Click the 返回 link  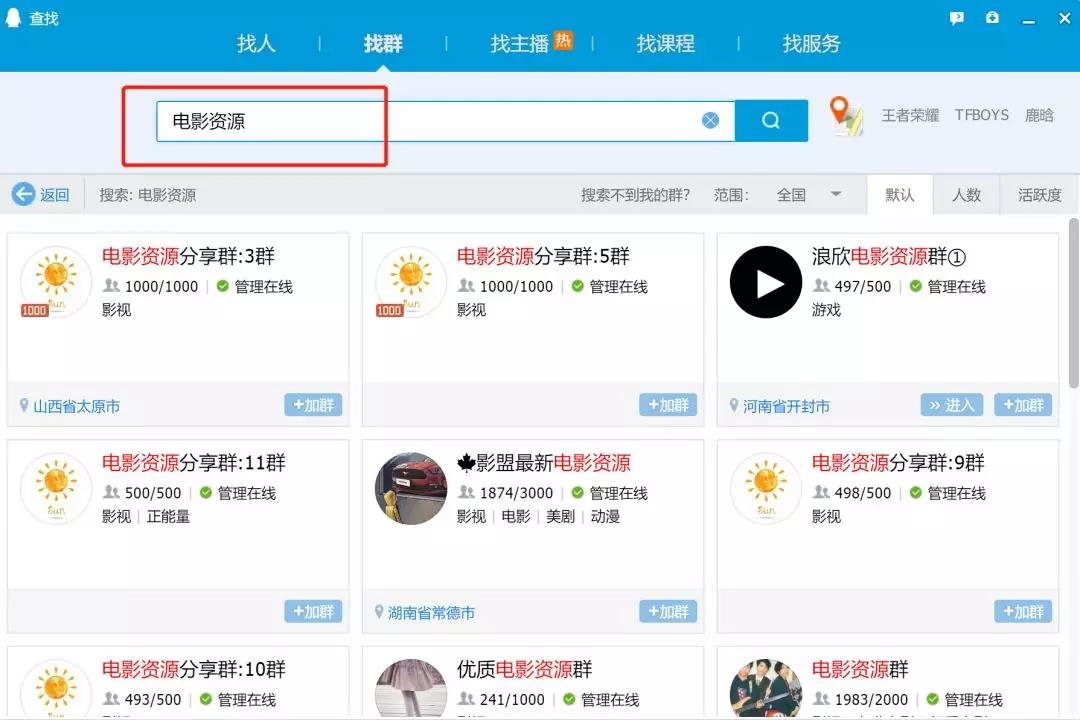54,195
